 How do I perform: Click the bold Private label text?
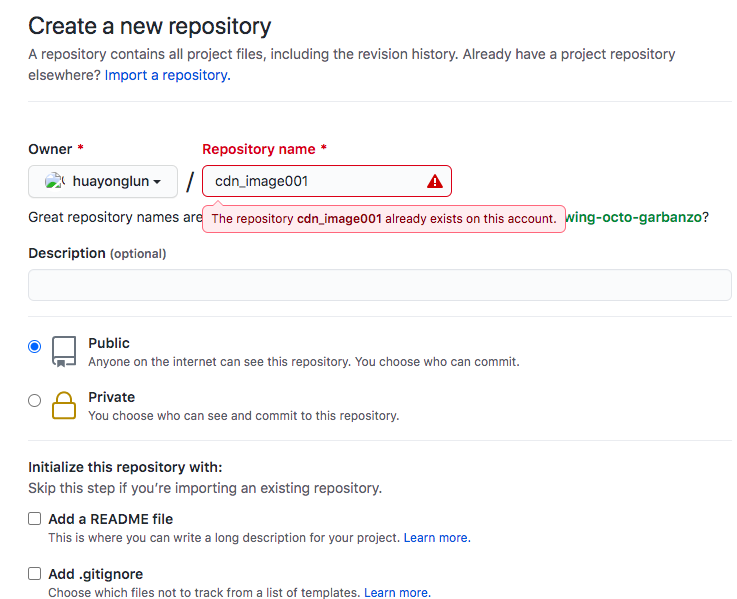(x=112, y=397)
